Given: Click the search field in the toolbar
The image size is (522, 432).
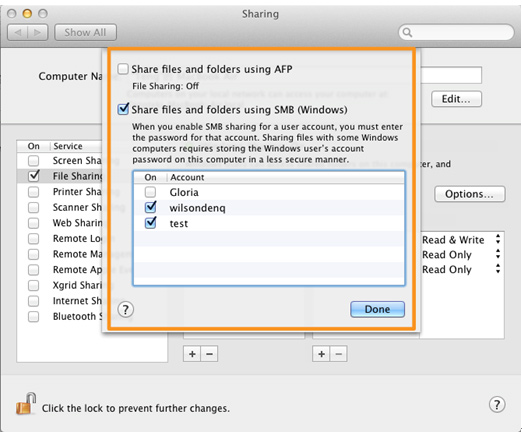Looking at the screenshot, I should 456,33.
